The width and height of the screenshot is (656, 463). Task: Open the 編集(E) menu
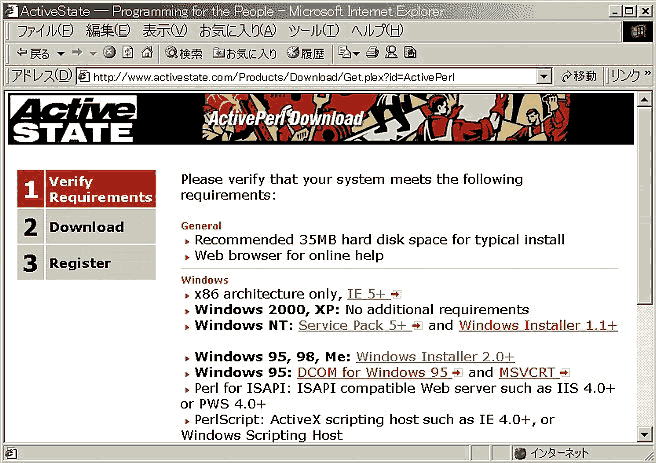coord(108,31)
